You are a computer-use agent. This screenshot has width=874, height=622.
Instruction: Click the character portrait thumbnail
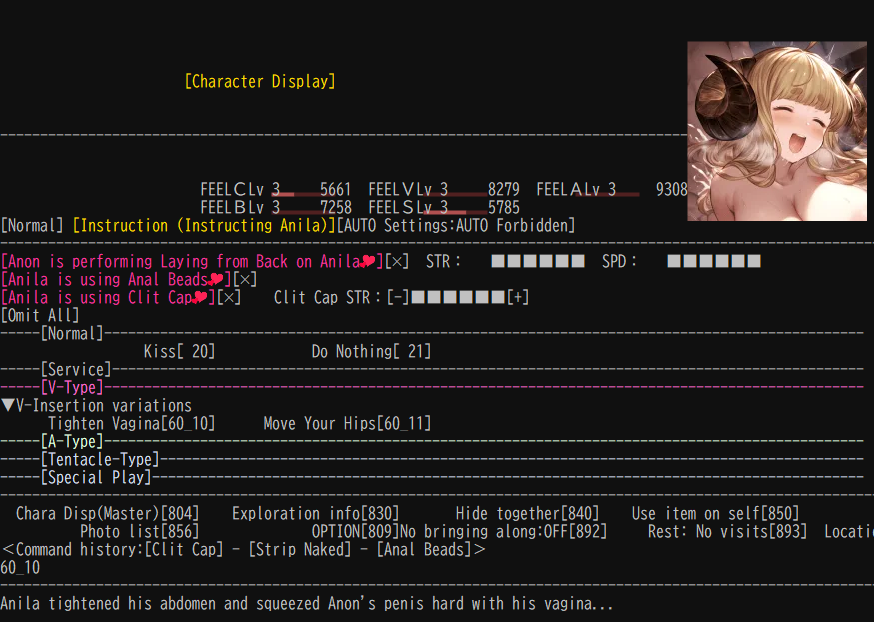(777, 131)
